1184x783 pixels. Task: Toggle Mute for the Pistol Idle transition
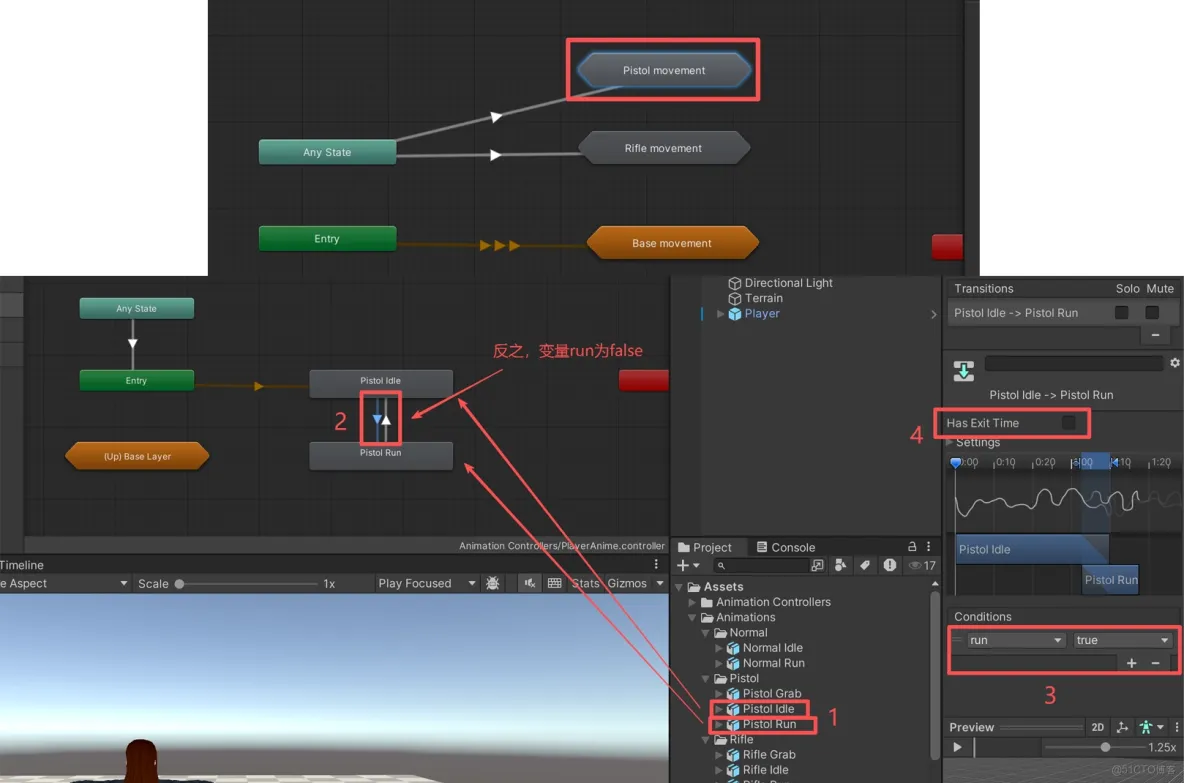point(1152,313)
